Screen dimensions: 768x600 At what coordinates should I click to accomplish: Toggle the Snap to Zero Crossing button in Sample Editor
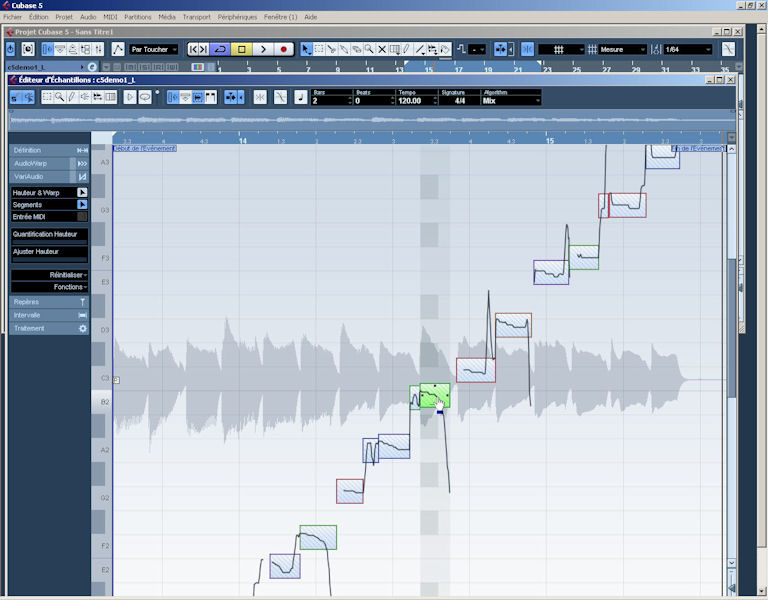tap(260, 97)
